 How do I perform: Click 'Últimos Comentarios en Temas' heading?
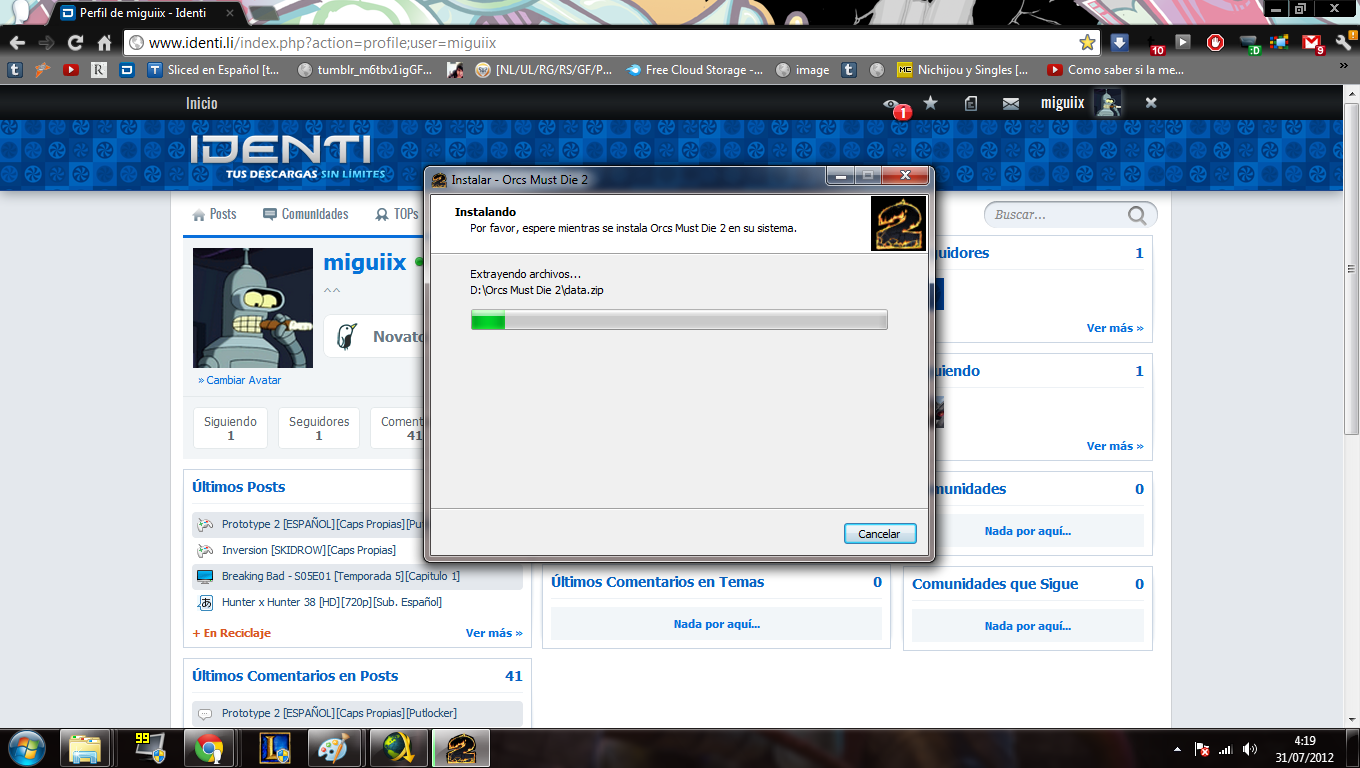point(657,582)
